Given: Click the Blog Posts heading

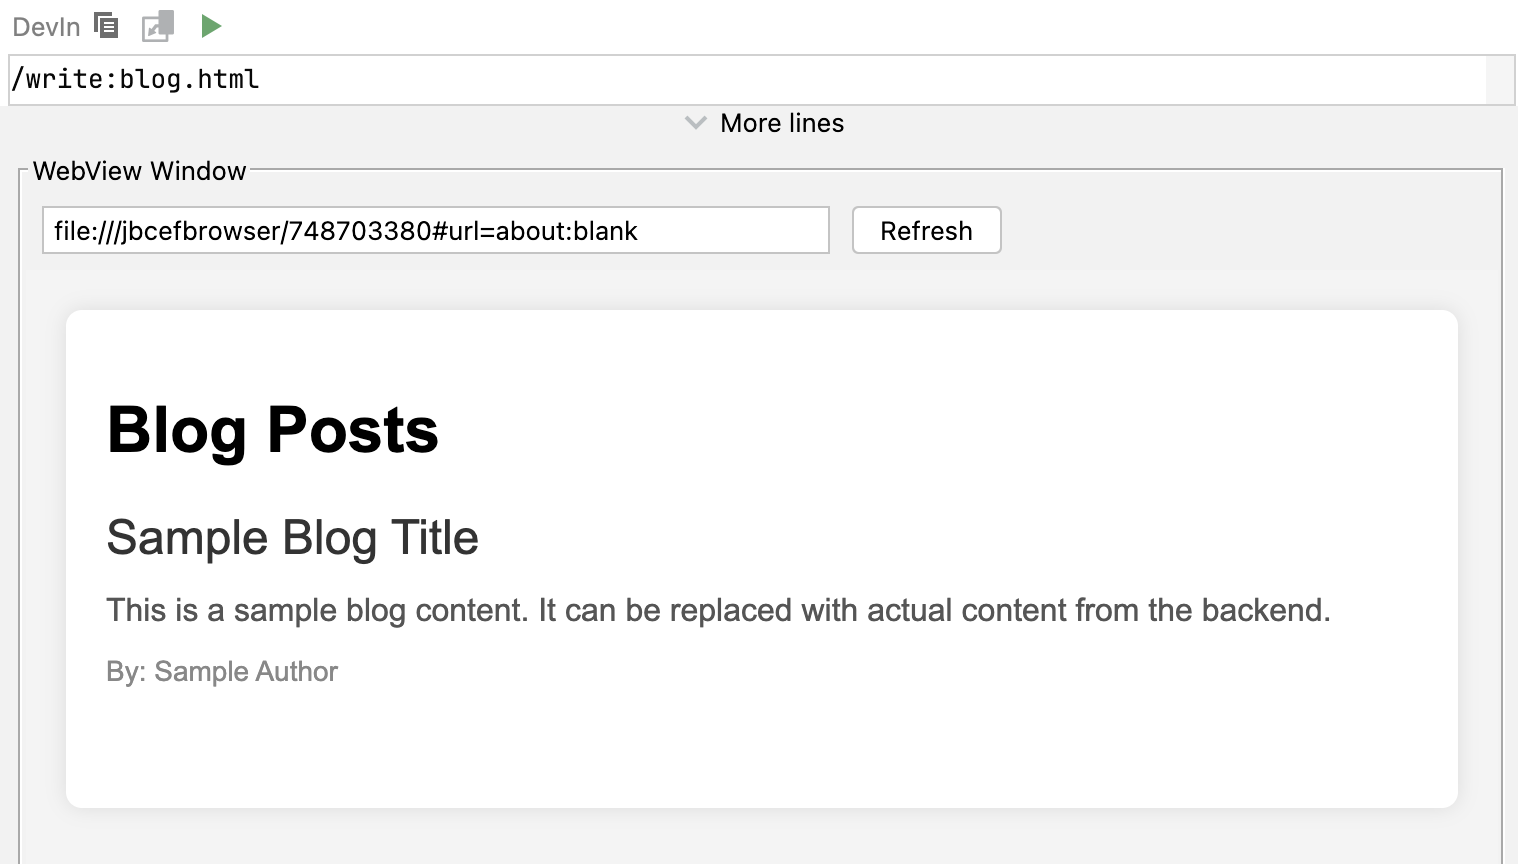Looking at the screenshot, I should [272, 430].
